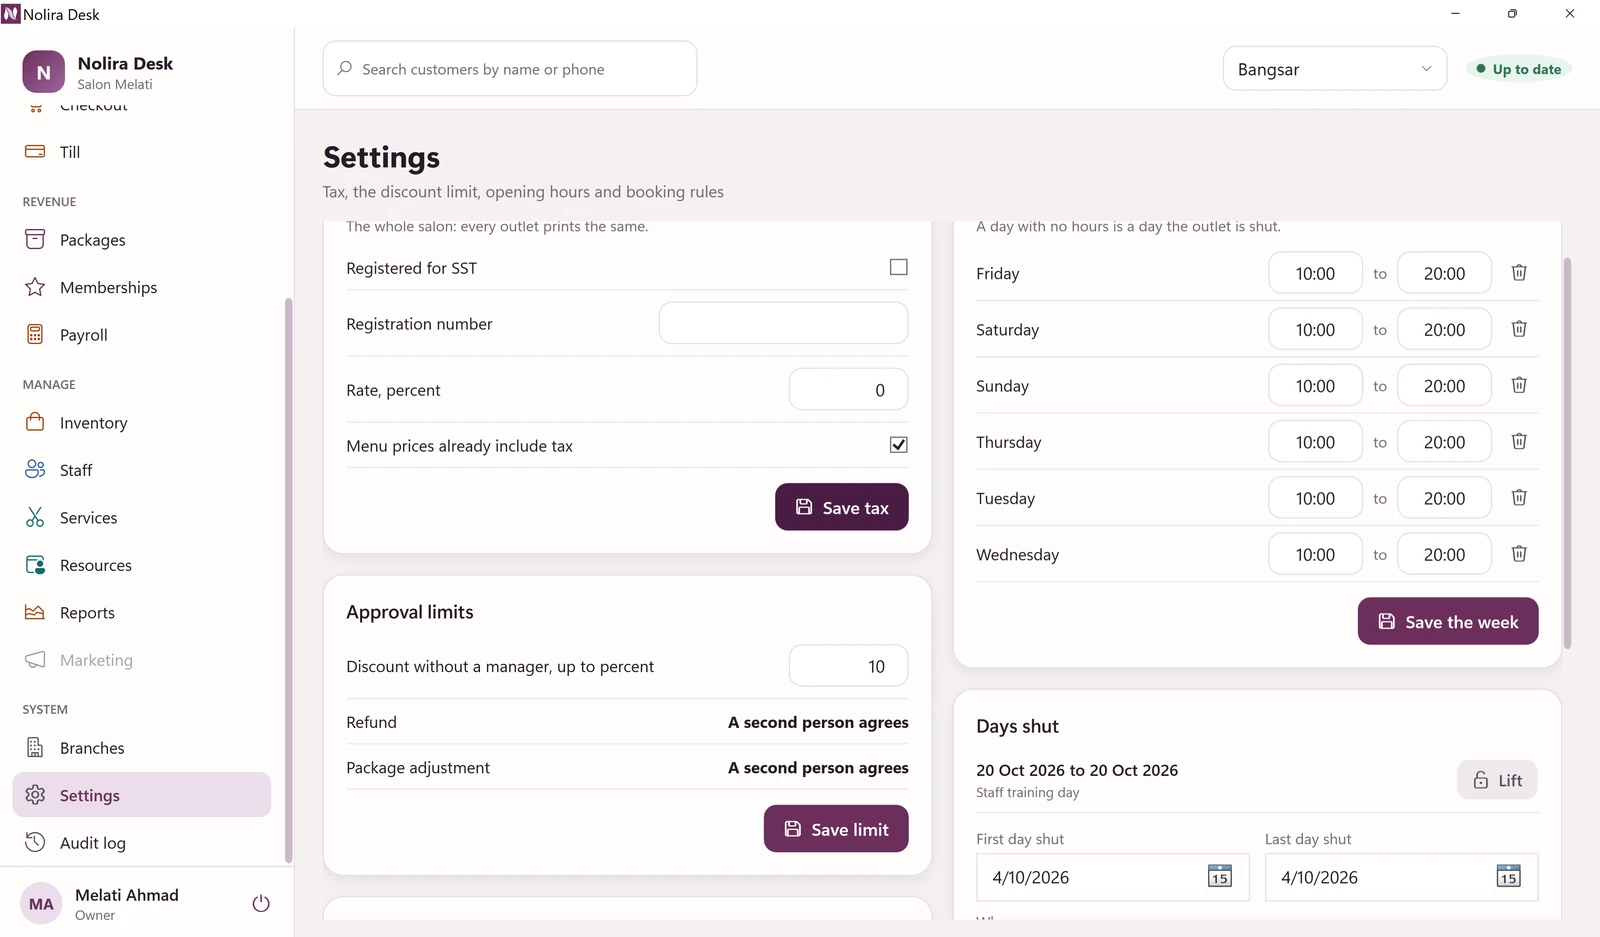Edit Friday opening time 10:00
Image resolution: width=1600 pixels, height=937 pixels.
coord(1315,273)
